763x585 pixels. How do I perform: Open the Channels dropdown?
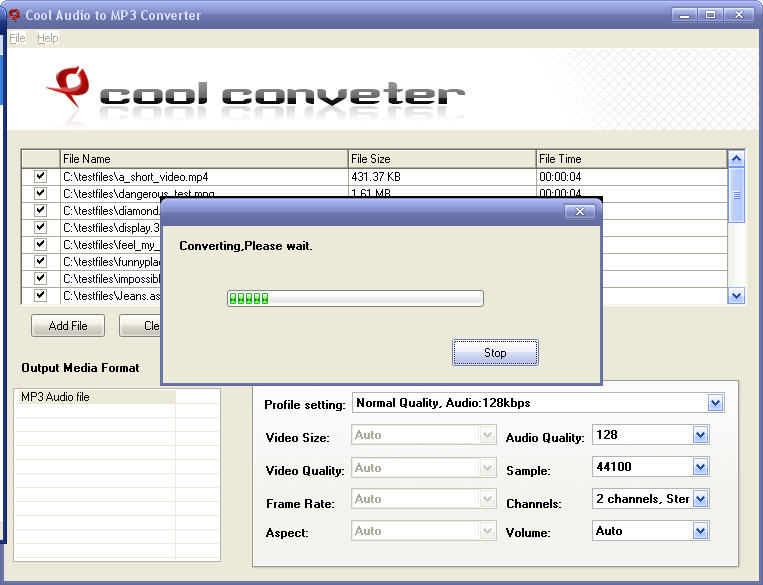tap(700, 499)
